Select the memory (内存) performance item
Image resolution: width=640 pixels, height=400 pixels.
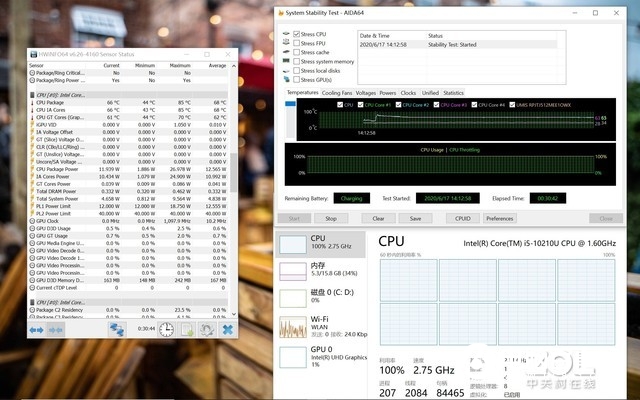[x=321, y=271]
